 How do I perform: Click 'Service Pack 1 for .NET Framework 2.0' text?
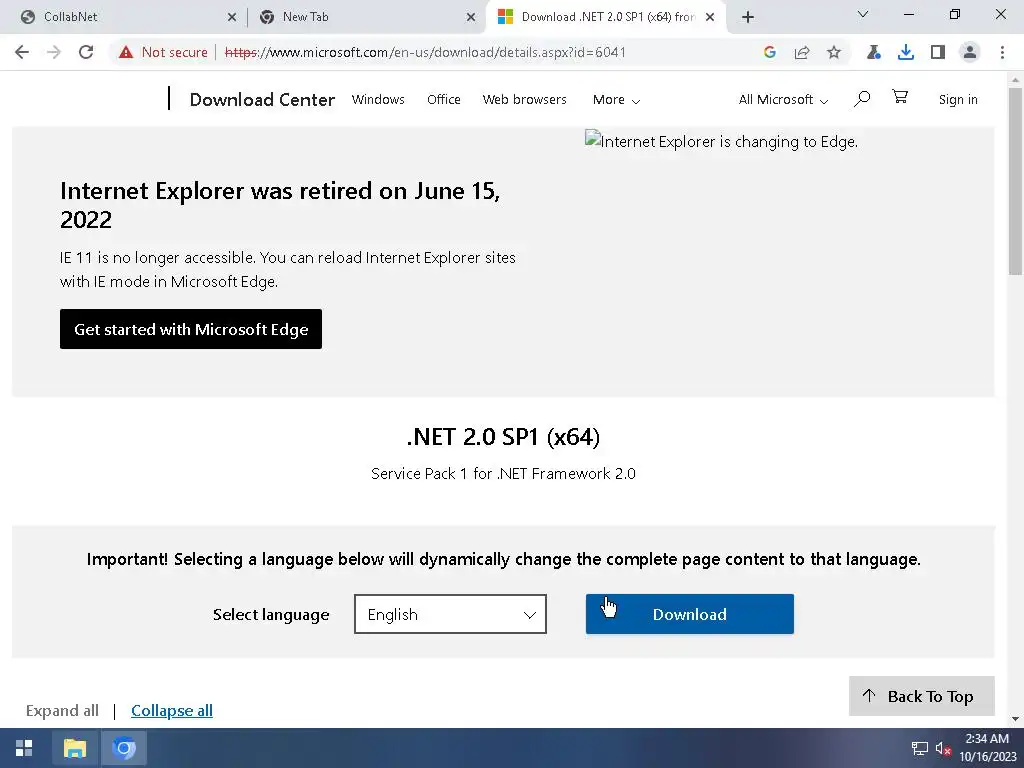point(503,473)
